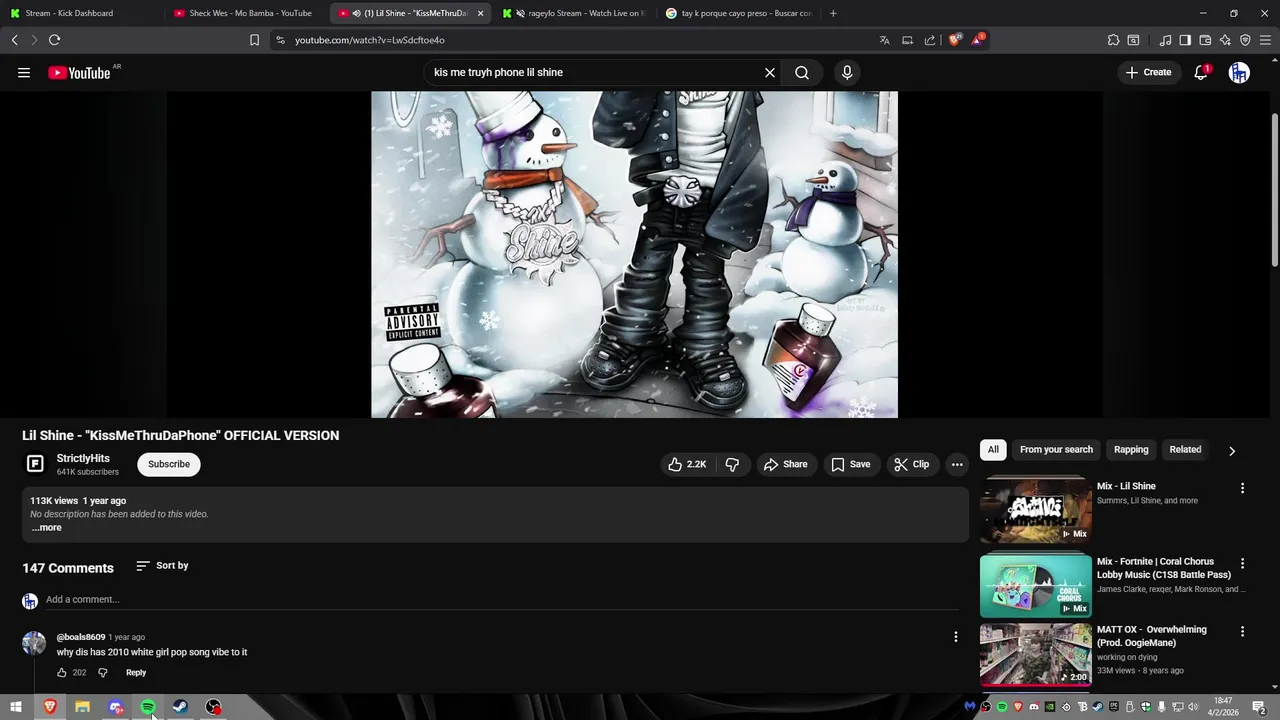Save the video to a playlist
1280x720 pixels.
(x=850, y=464)
